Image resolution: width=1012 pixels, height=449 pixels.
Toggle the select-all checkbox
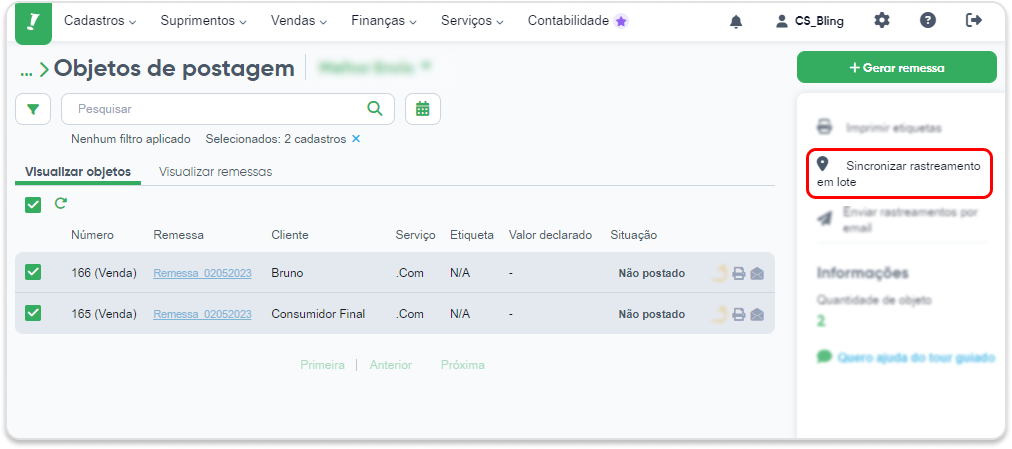pyautogui.click(x=33, y=205)
